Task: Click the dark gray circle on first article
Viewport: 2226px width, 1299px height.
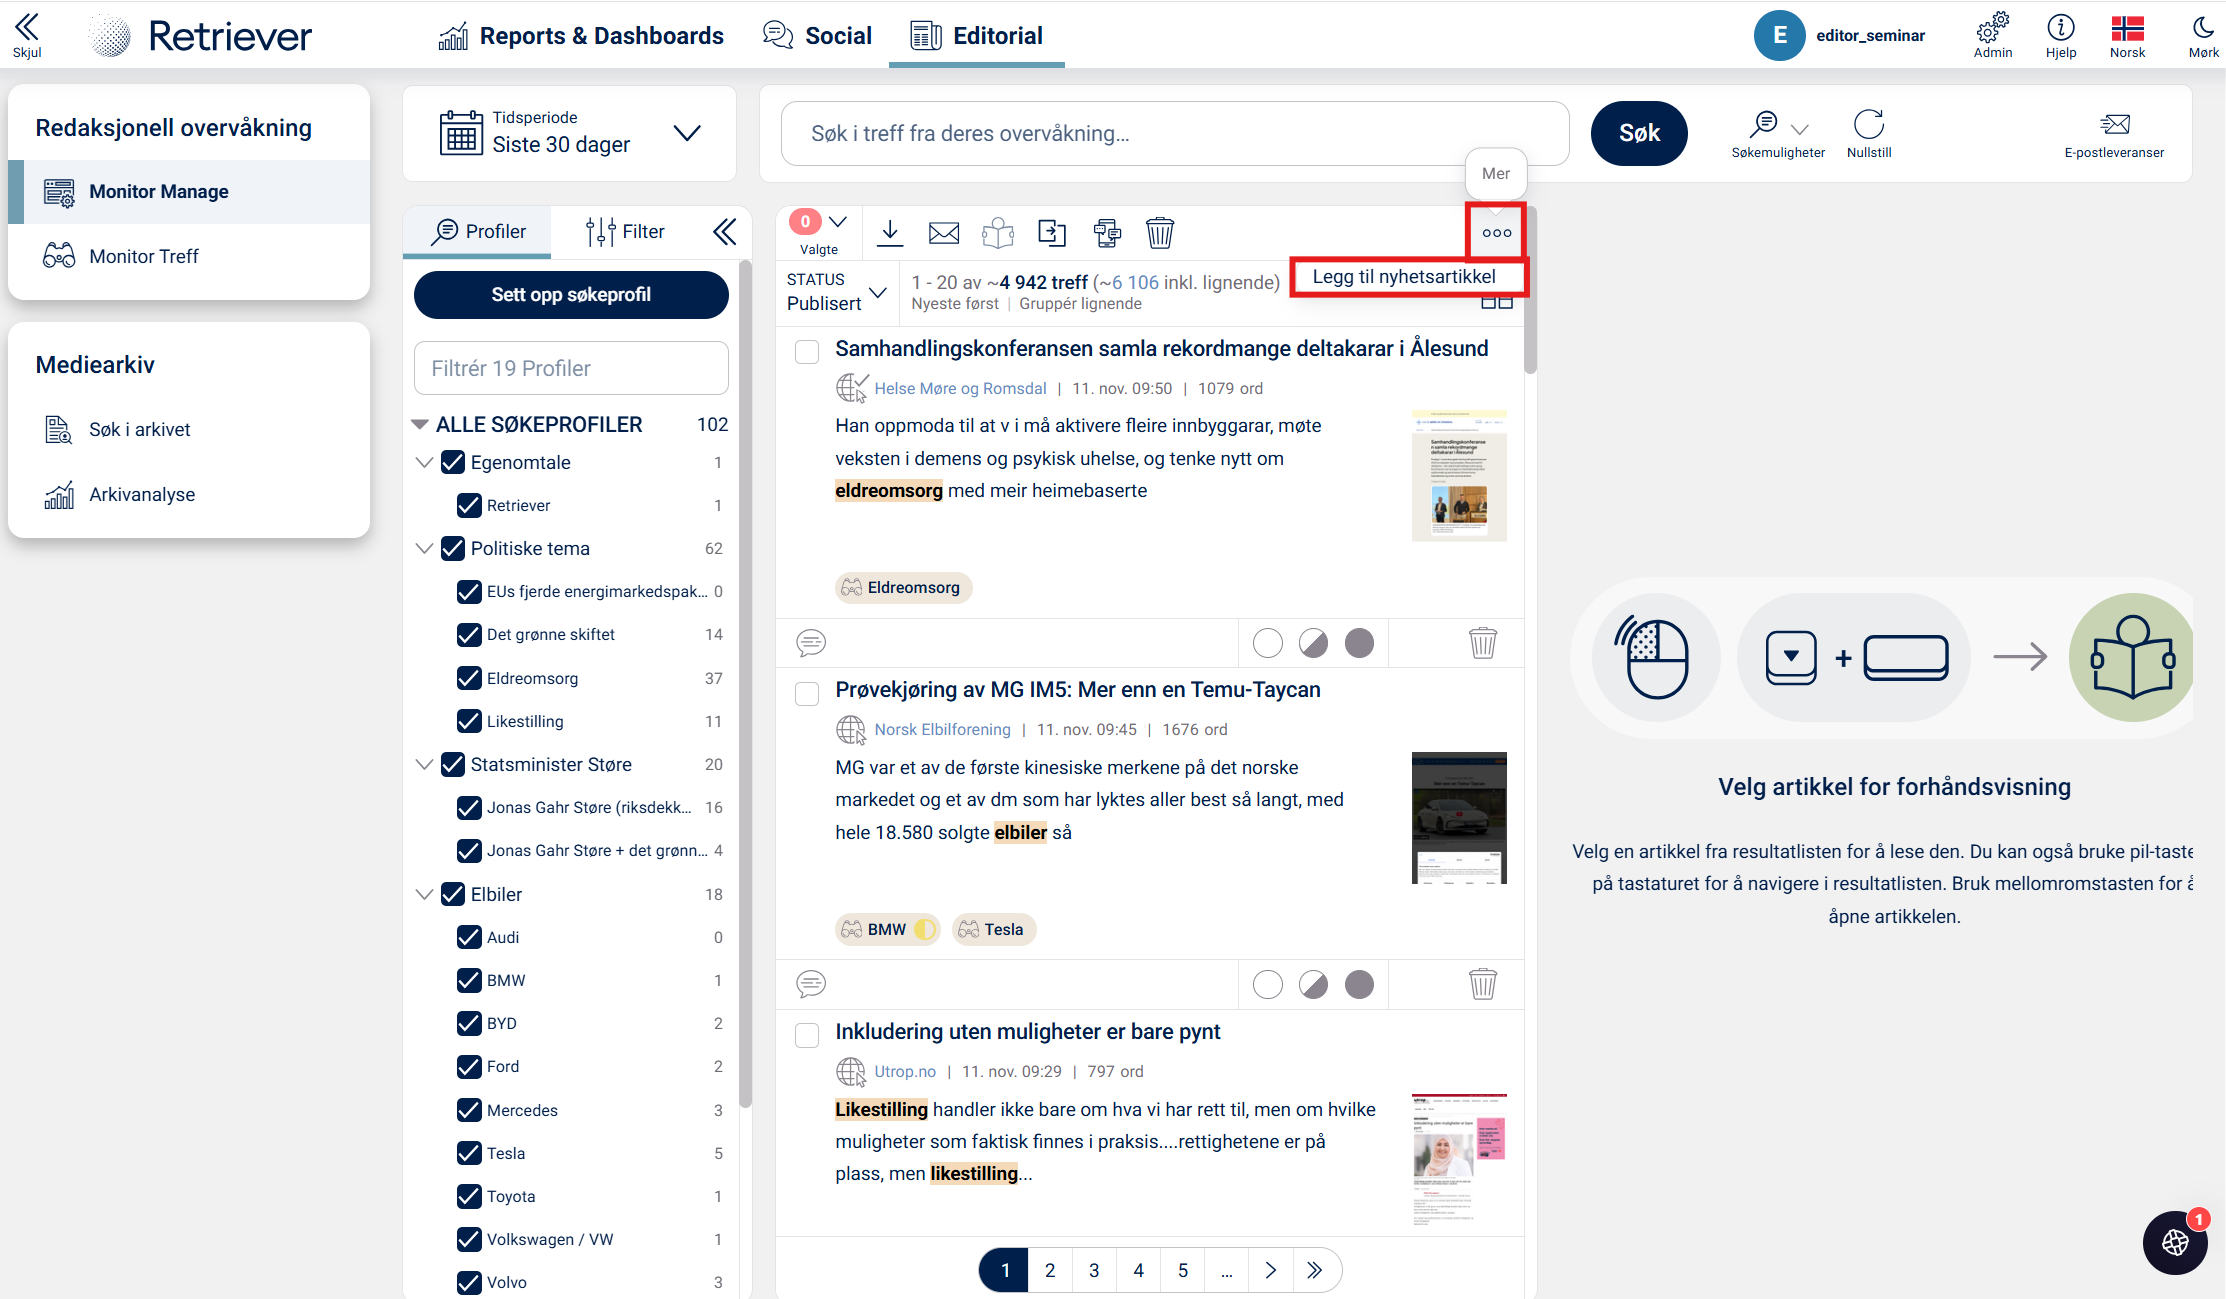Action: 1359,643
